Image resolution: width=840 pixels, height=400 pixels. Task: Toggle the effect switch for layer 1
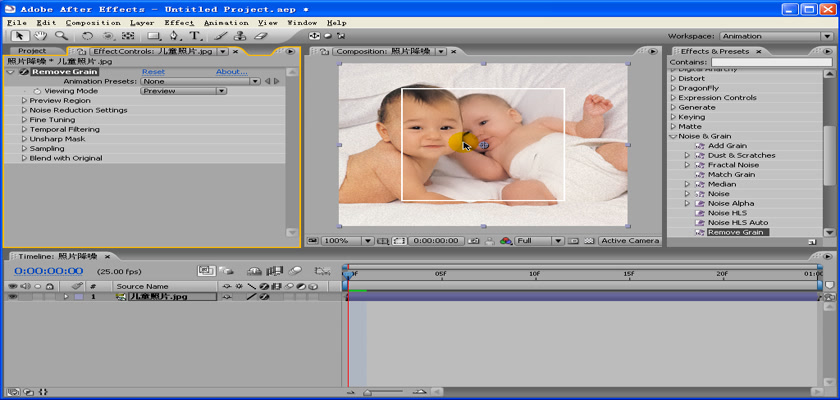click(264, 297)
